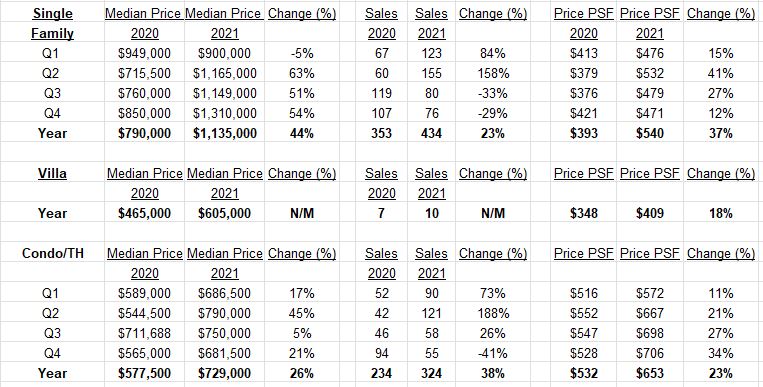Select the Single Family Q1 2020 median price cell
The width and height of the screenshot is (763, 387).
click(x=144, y=53)
